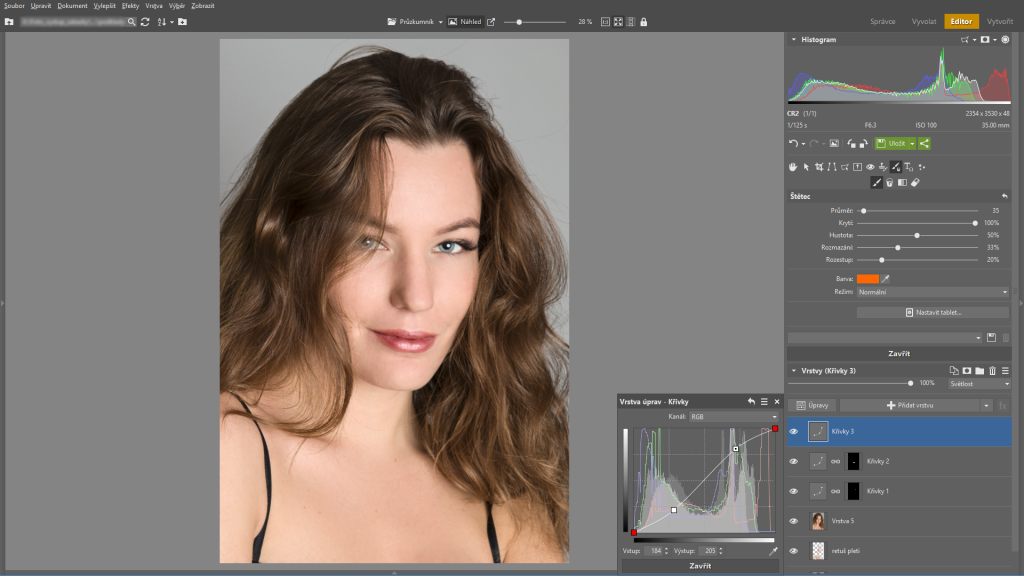Toggle visibility of Křivky 2 layer
This screenshot has height=576, width=1024.
[793, 462]
